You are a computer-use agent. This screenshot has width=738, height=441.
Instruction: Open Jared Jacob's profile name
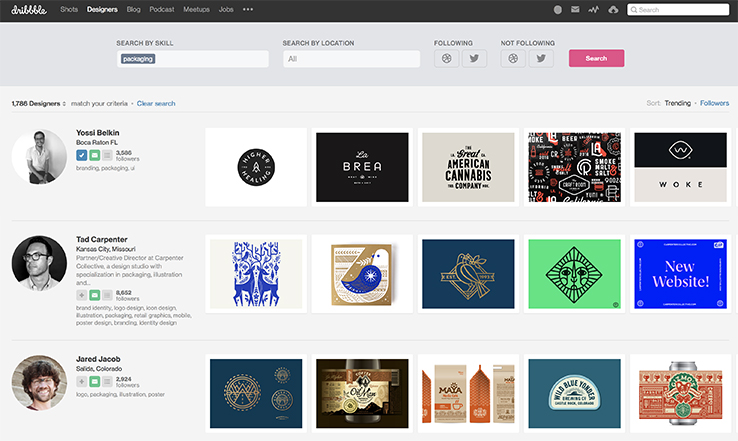point(98,359)
